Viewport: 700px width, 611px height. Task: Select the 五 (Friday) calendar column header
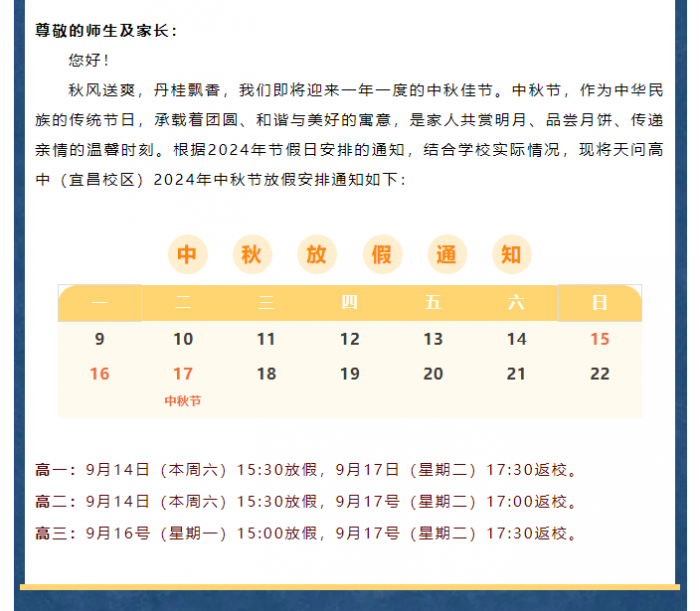(433, 303)
